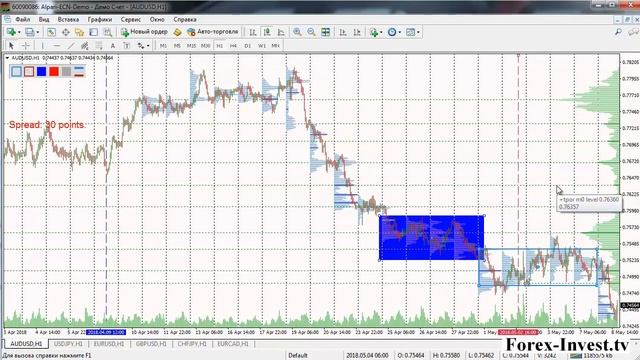The height and width of the screenshot is (360, 640).
Task: Toggle the Авто-торговля button
Action: [213, 32]
